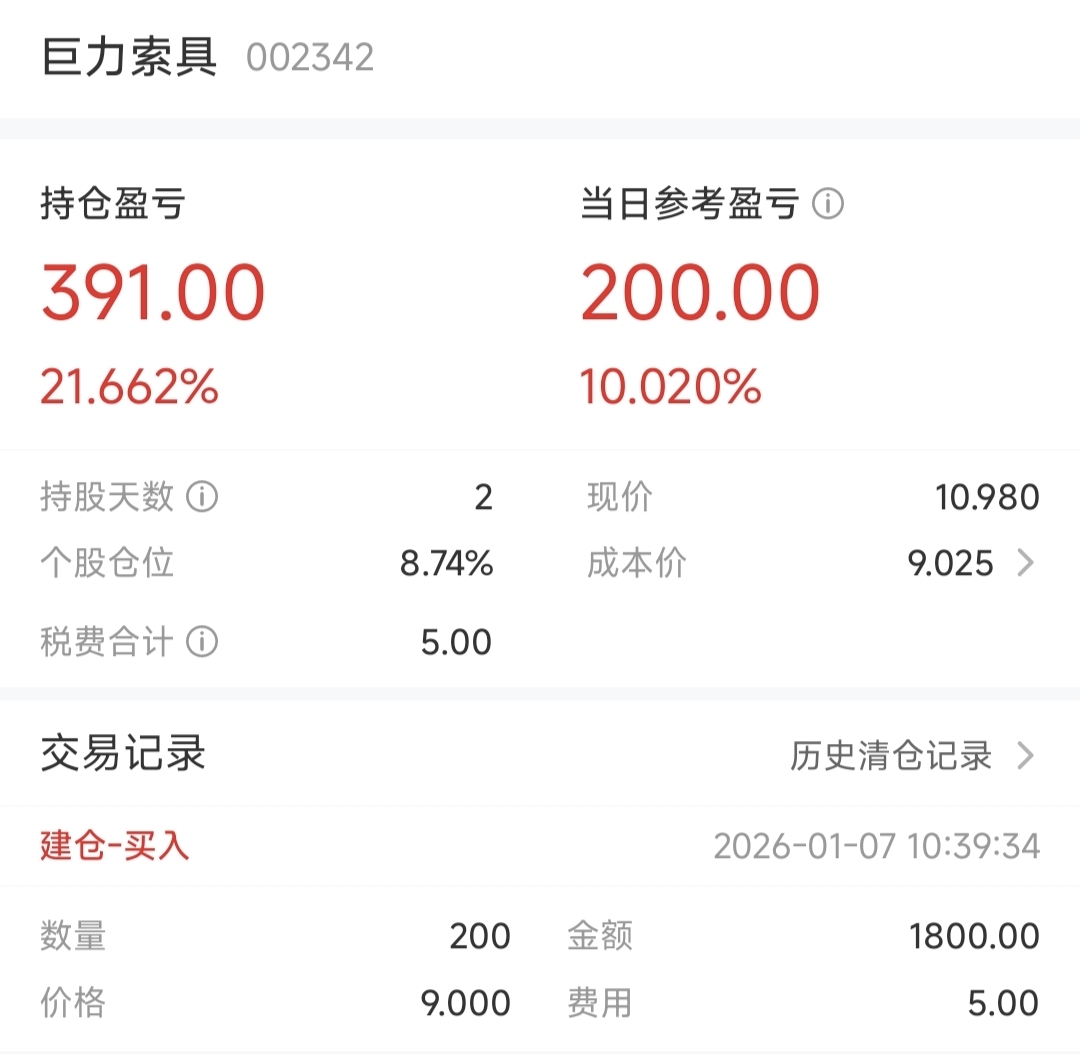Select the 巨力索具 stock title

tap(129, 56)
